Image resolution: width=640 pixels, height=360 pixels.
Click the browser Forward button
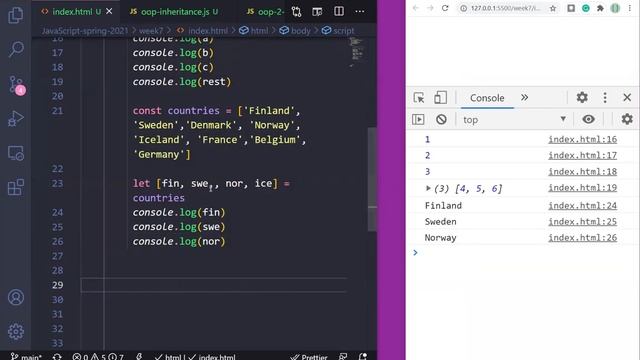pos(430,8)
